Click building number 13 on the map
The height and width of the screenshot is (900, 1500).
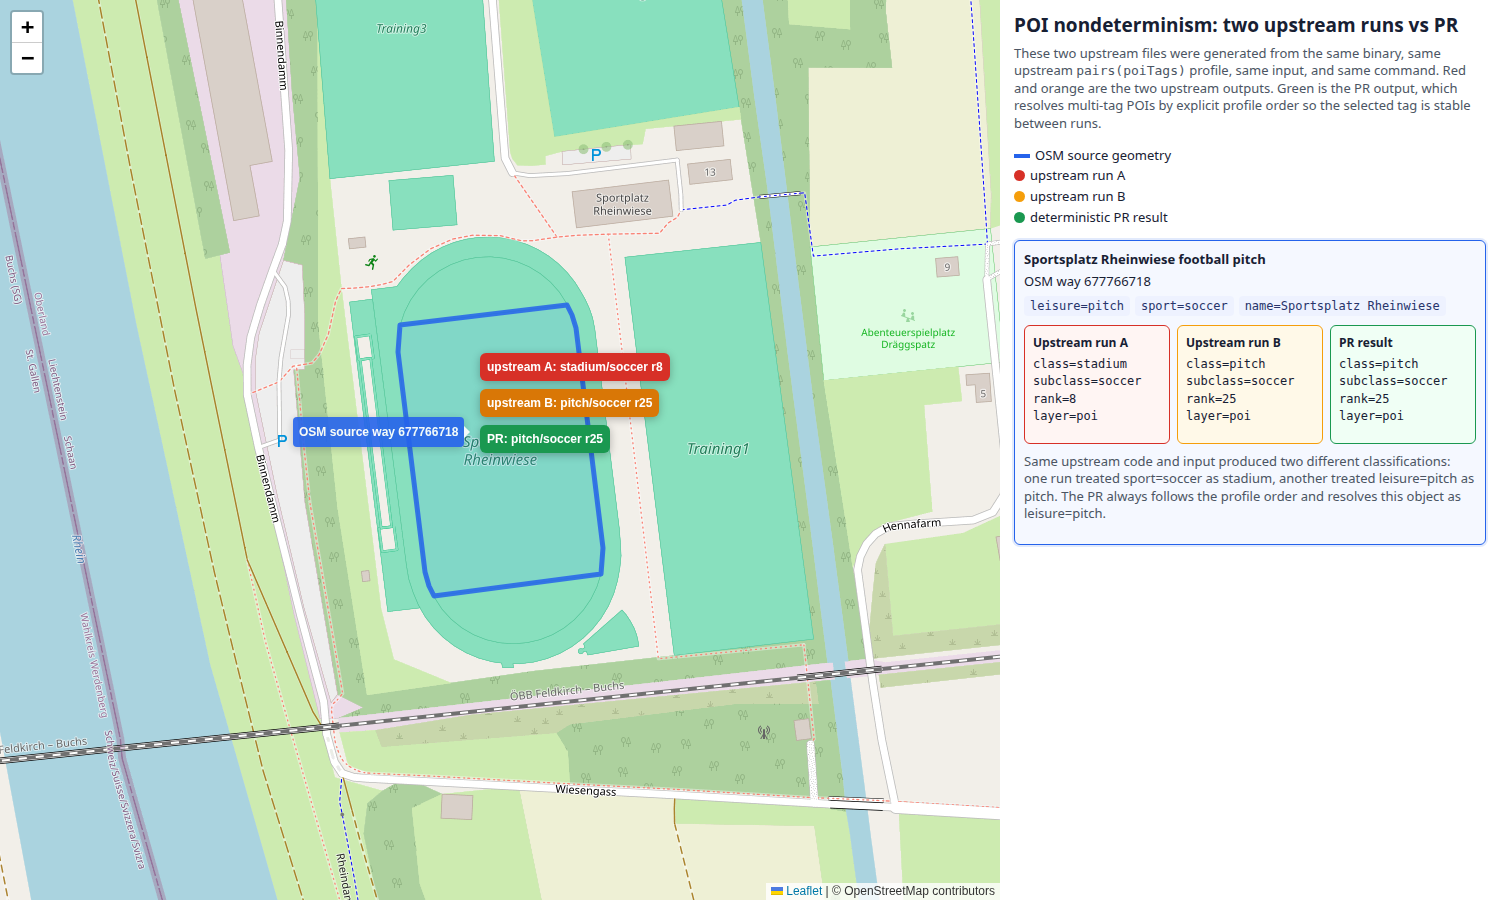710,172
